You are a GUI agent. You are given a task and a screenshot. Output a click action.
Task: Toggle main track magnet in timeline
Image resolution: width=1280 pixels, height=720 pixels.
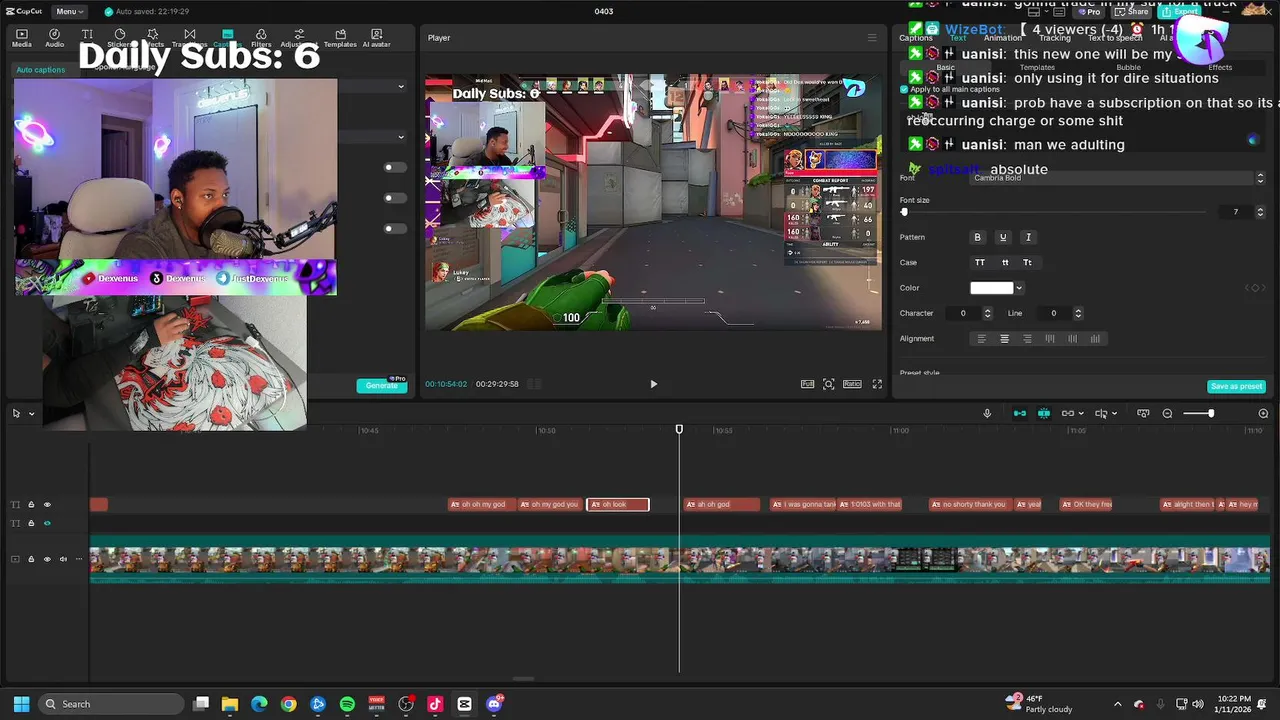click(1020, 413)
